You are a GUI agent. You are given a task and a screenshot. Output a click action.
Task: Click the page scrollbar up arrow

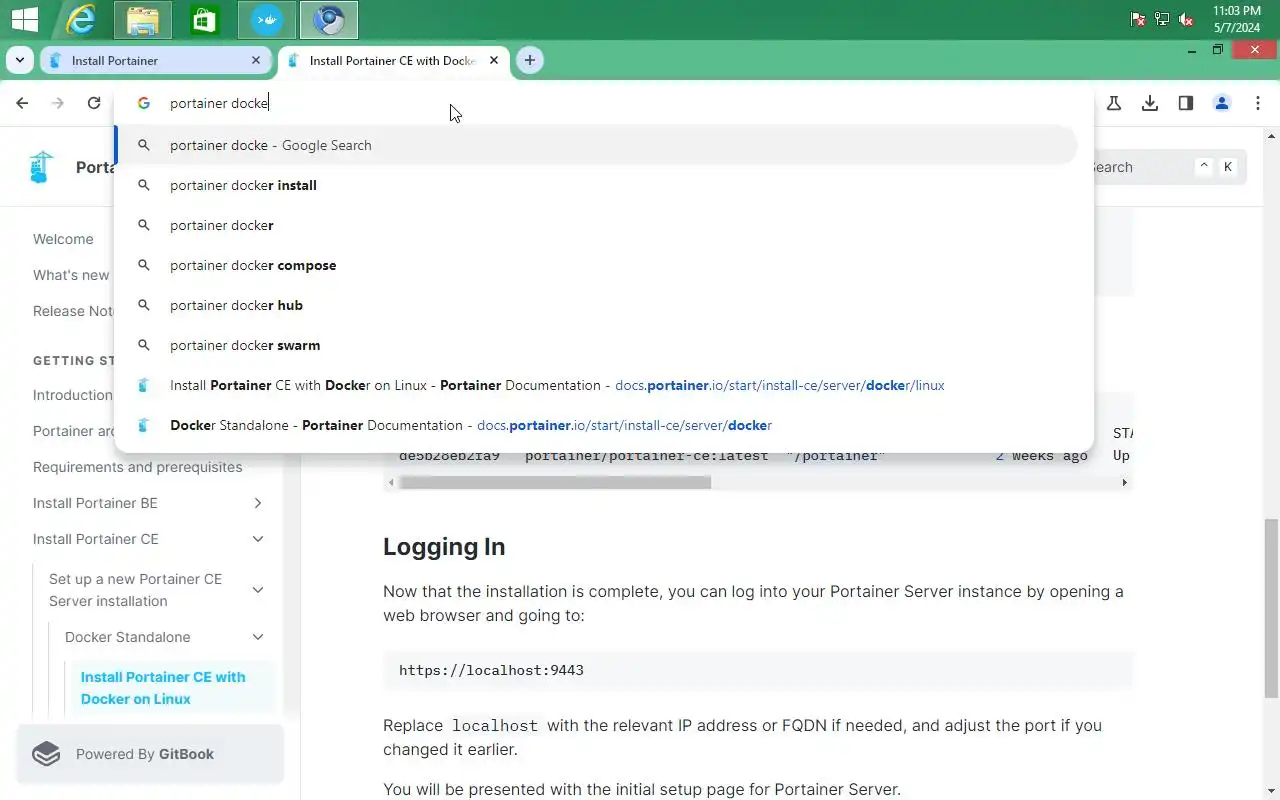point(1272,134)
